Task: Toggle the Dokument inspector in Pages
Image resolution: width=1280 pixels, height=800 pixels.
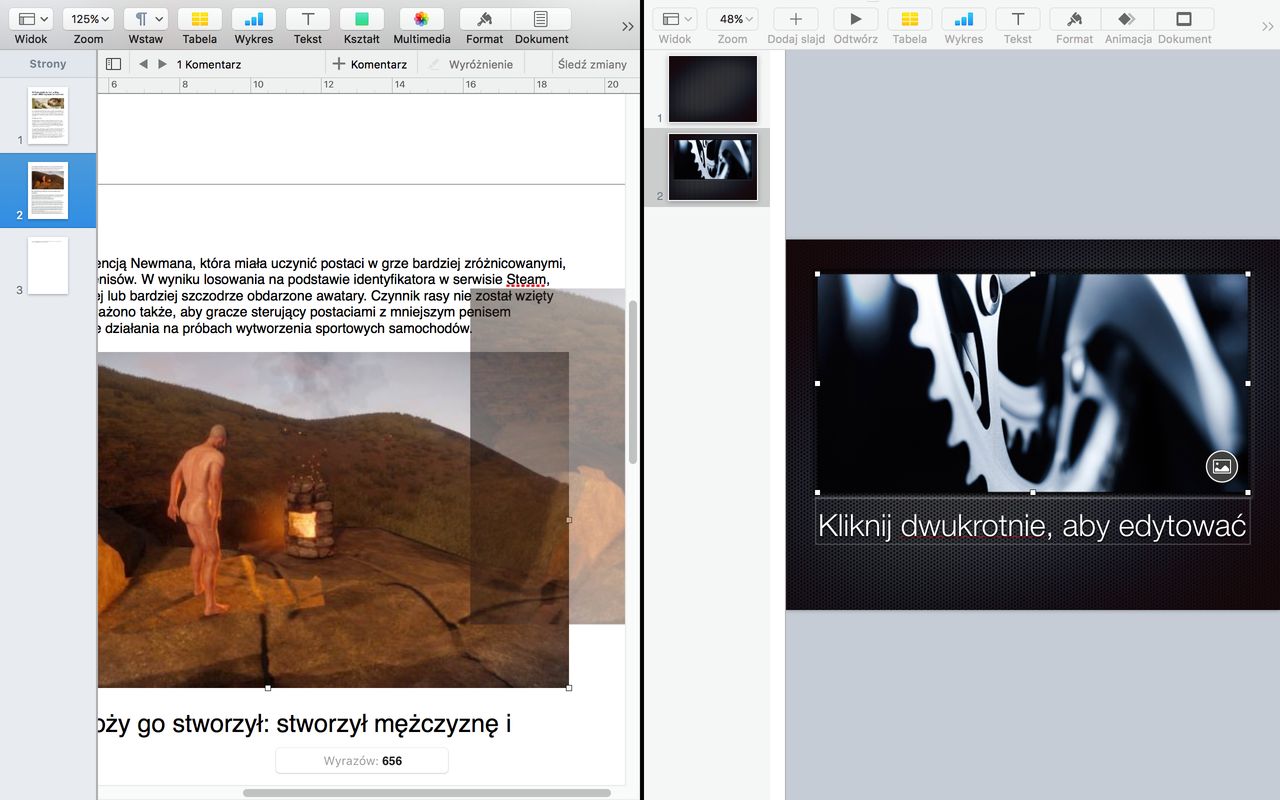Action: [541, 20]
